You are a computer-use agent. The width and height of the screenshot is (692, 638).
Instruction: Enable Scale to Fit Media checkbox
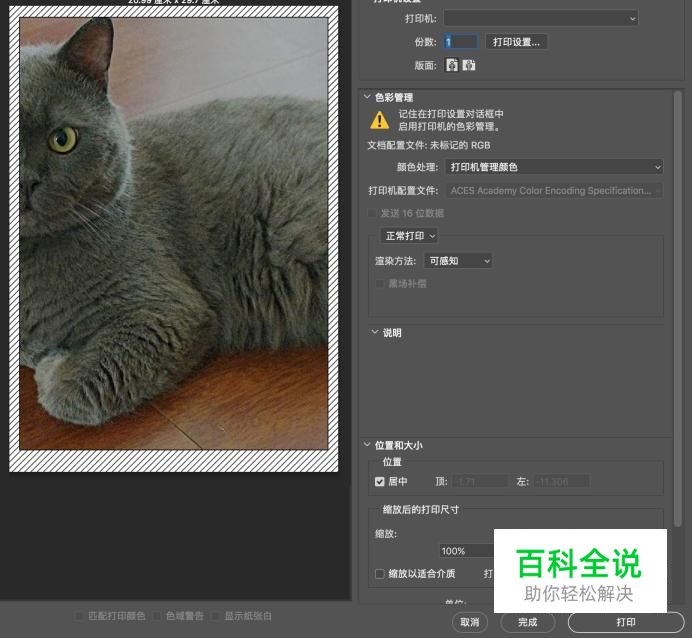click(x=380, y=574)
